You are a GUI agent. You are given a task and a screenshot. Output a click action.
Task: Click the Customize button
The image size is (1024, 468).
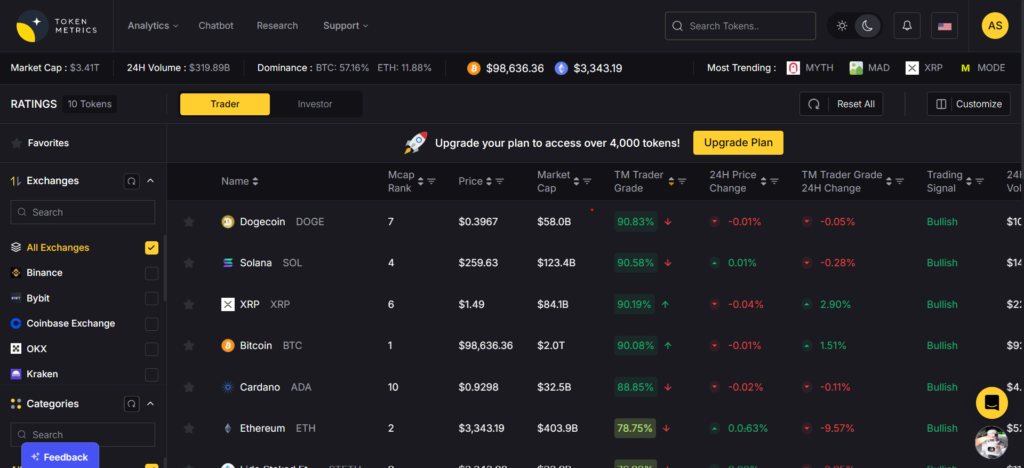click(968, 104)
